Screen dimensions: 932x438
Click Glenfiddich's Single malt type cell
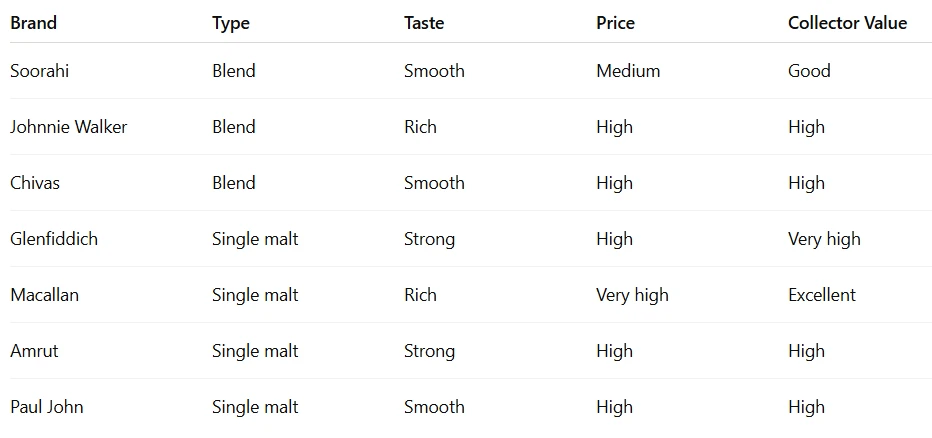click(x=255, y=239)
